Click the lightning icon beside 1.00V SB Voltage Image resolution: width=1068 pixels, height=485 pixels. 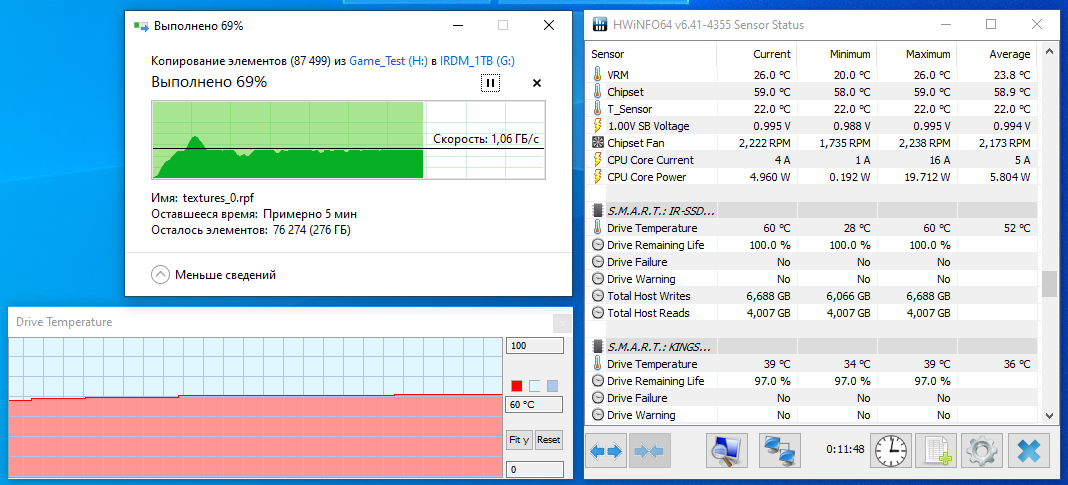[597, 126]
